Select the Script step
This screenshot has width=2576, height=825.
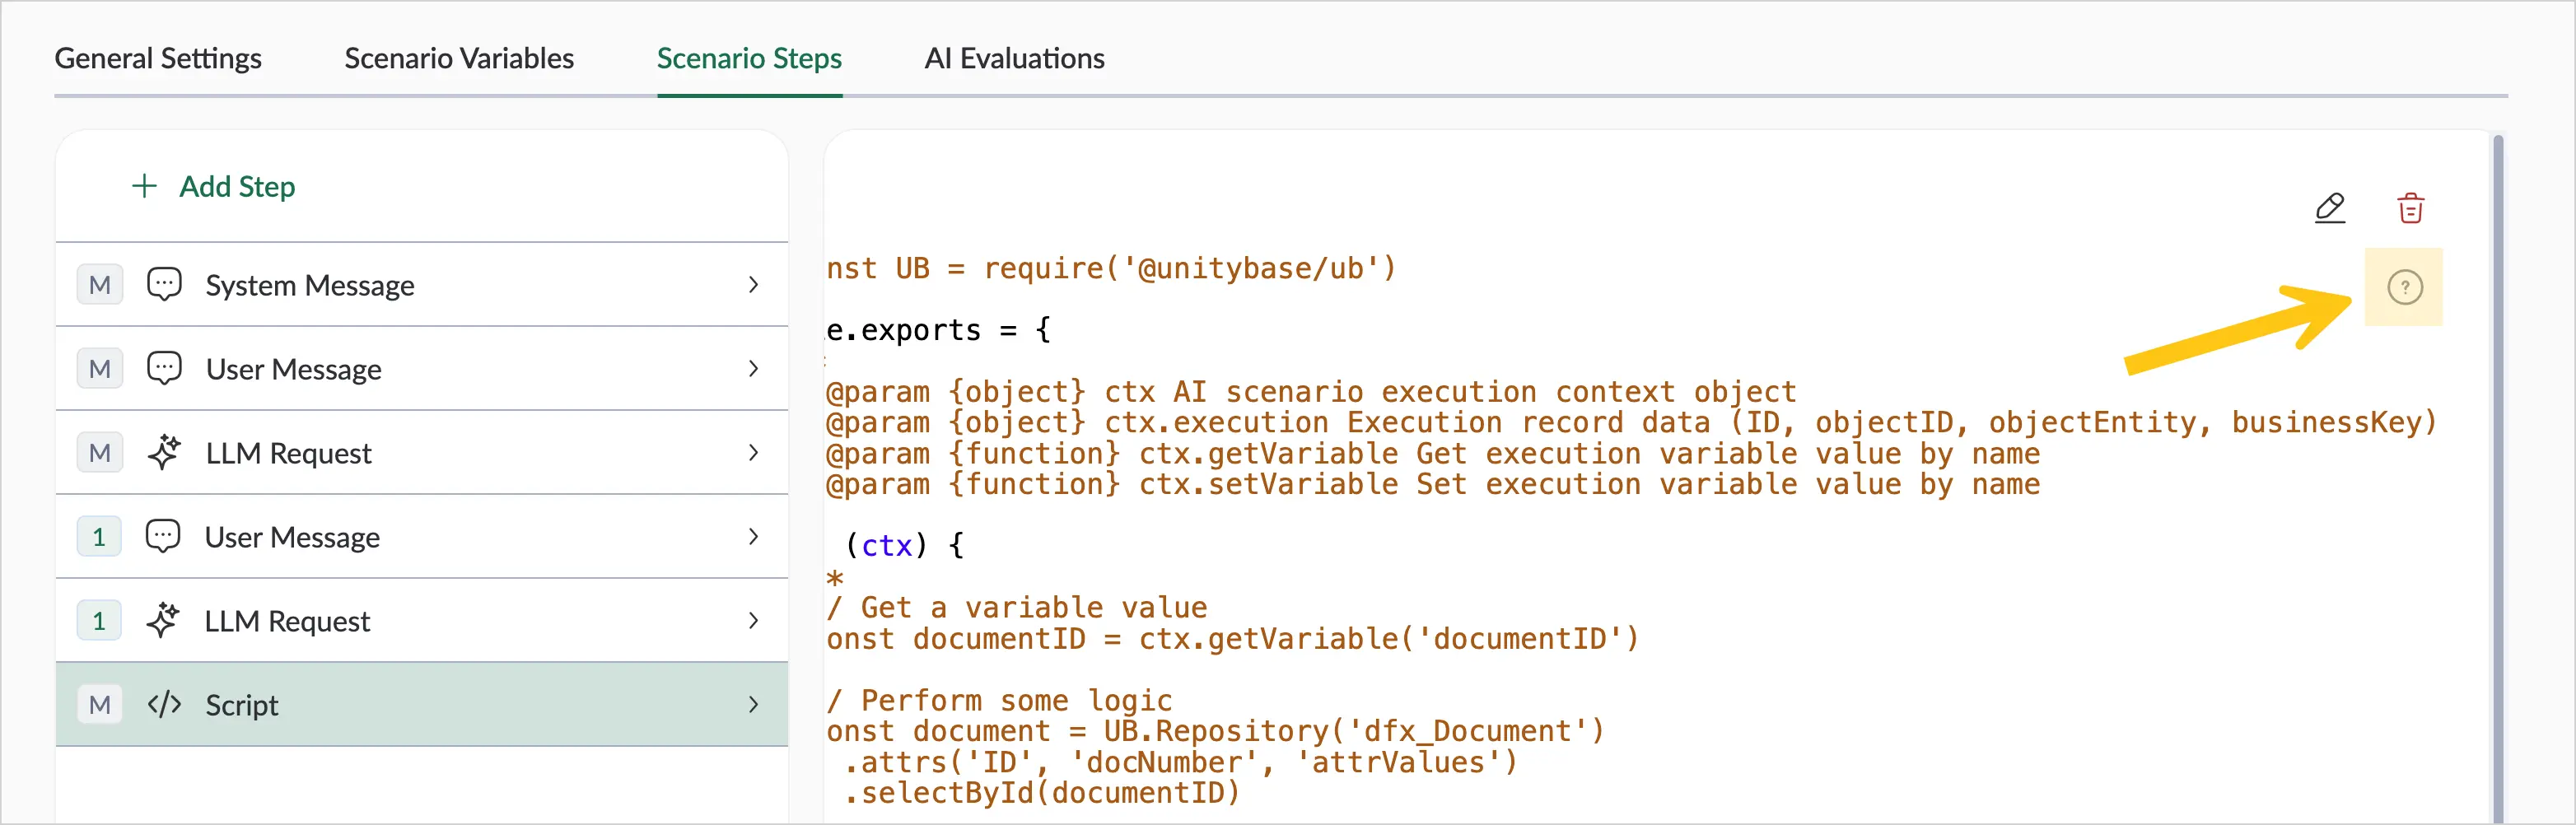(422, 705)
